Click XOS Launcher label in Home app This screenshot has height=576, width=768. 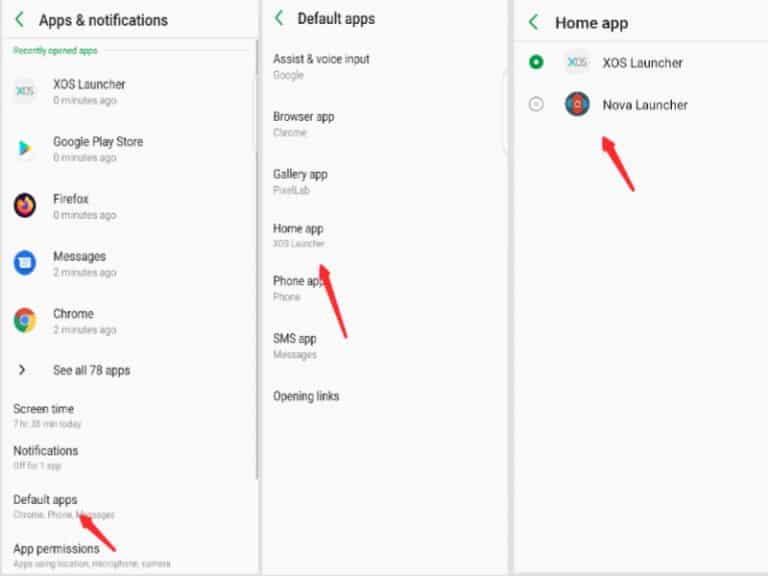[x=642, y=63]
